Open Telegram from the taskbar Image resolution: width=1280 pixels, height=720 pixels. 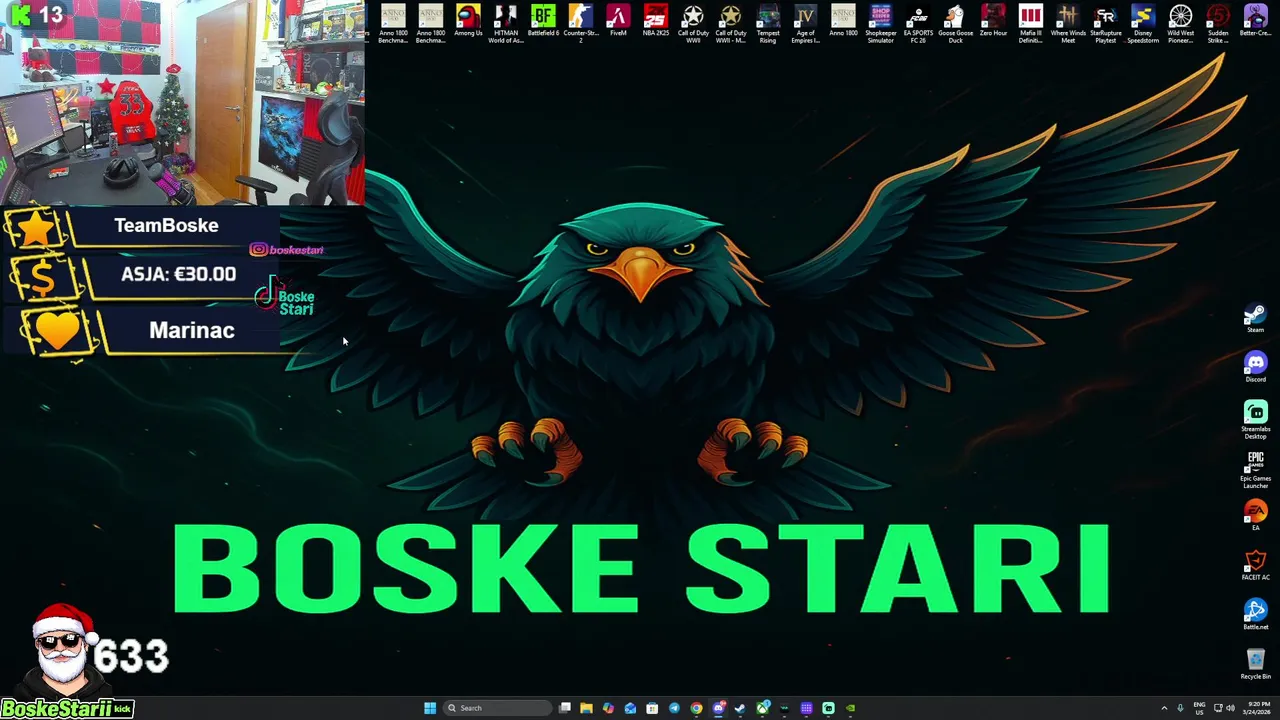[x=674, y=708]
